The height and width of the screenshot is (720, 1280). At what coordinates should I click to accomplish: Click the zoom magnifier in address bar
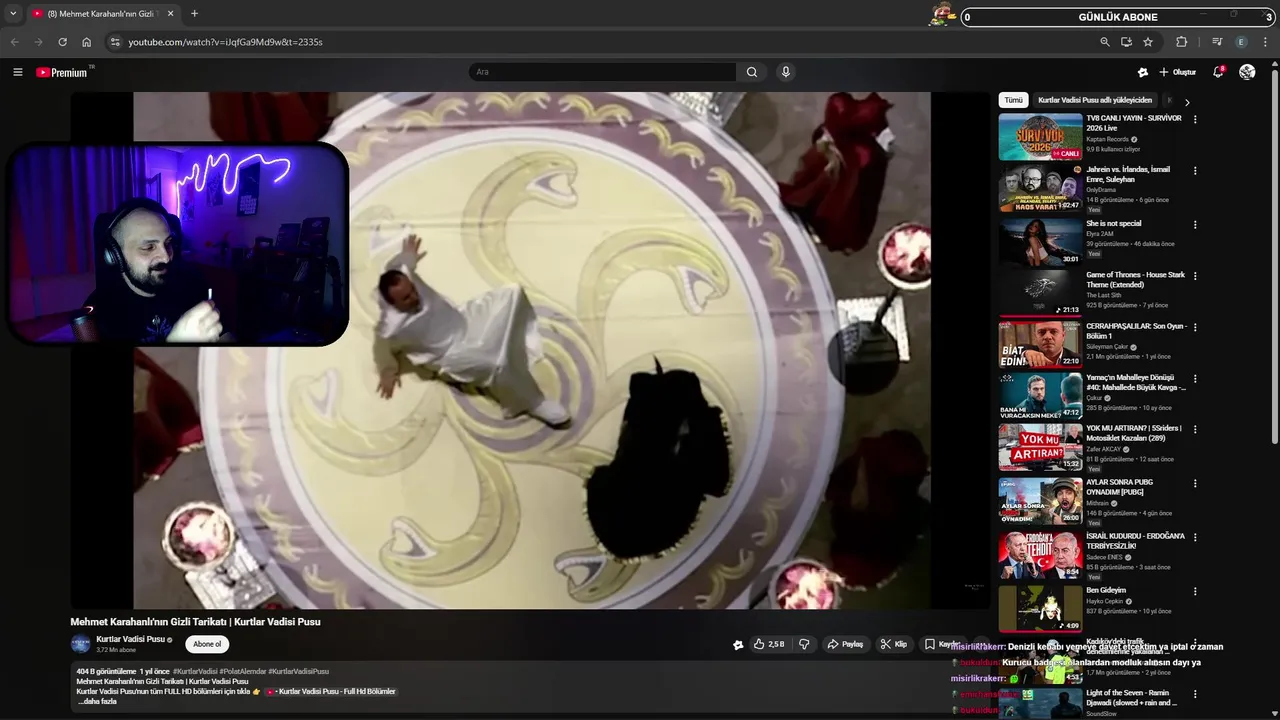(x=1105, y=42)
